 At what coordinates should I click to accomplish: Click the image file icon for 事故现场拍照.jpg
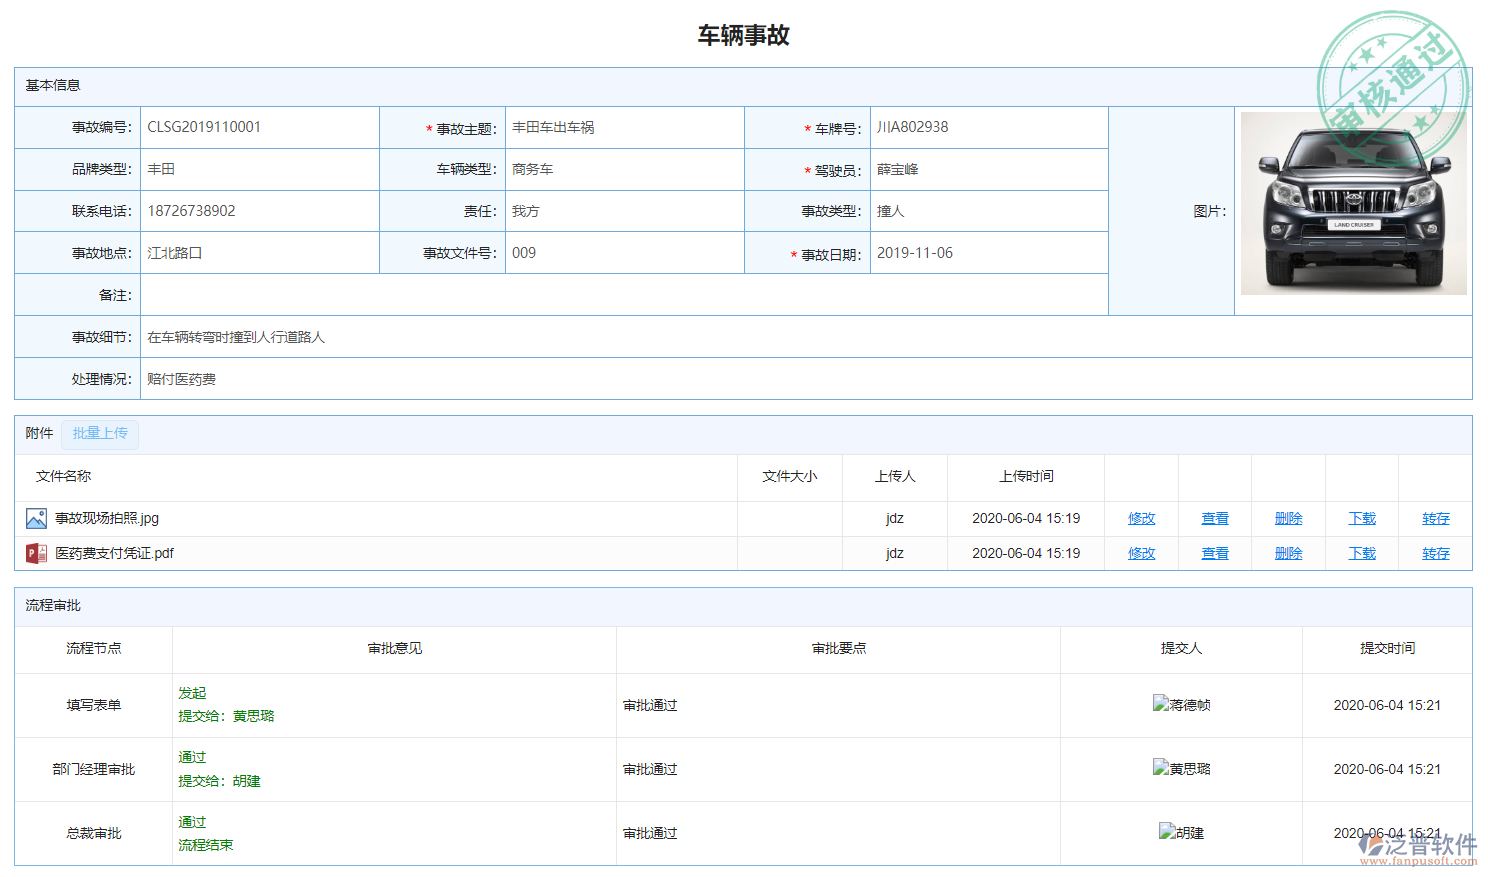[36, 518]
